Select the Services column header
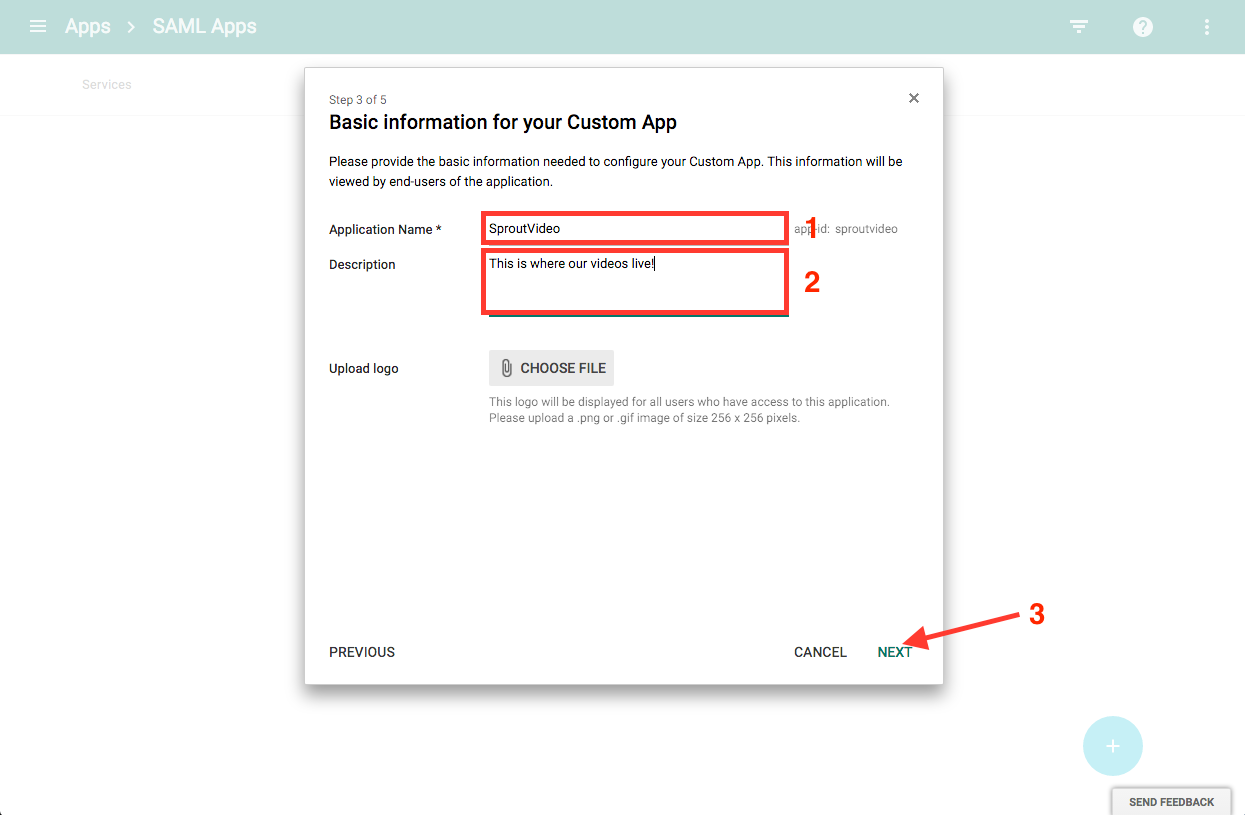Image resolution: width=1245 pixels, height=815 pixels. tap(107, 85)
